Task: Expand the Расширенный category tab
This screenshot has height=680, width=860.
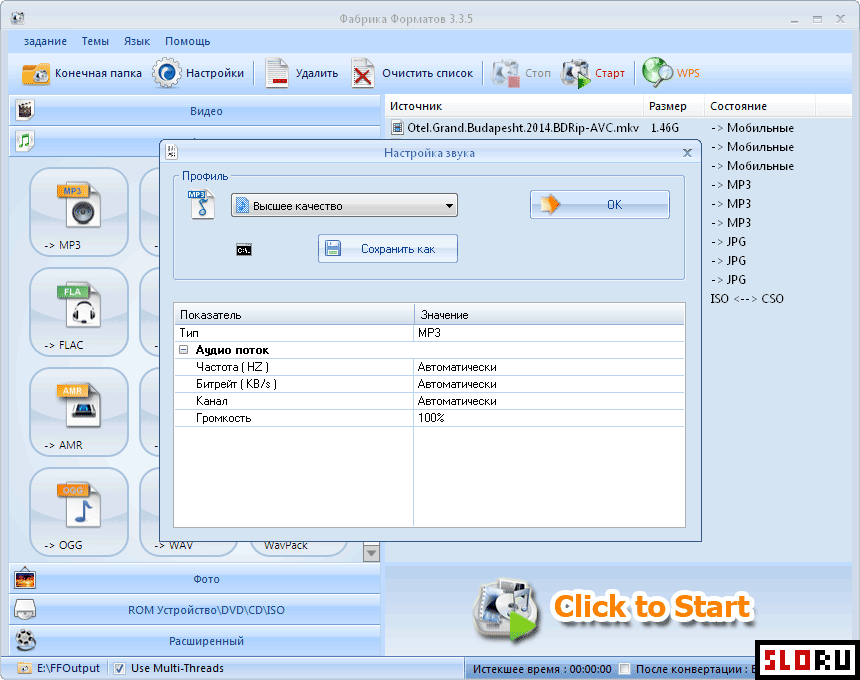Action: (195, 641)
